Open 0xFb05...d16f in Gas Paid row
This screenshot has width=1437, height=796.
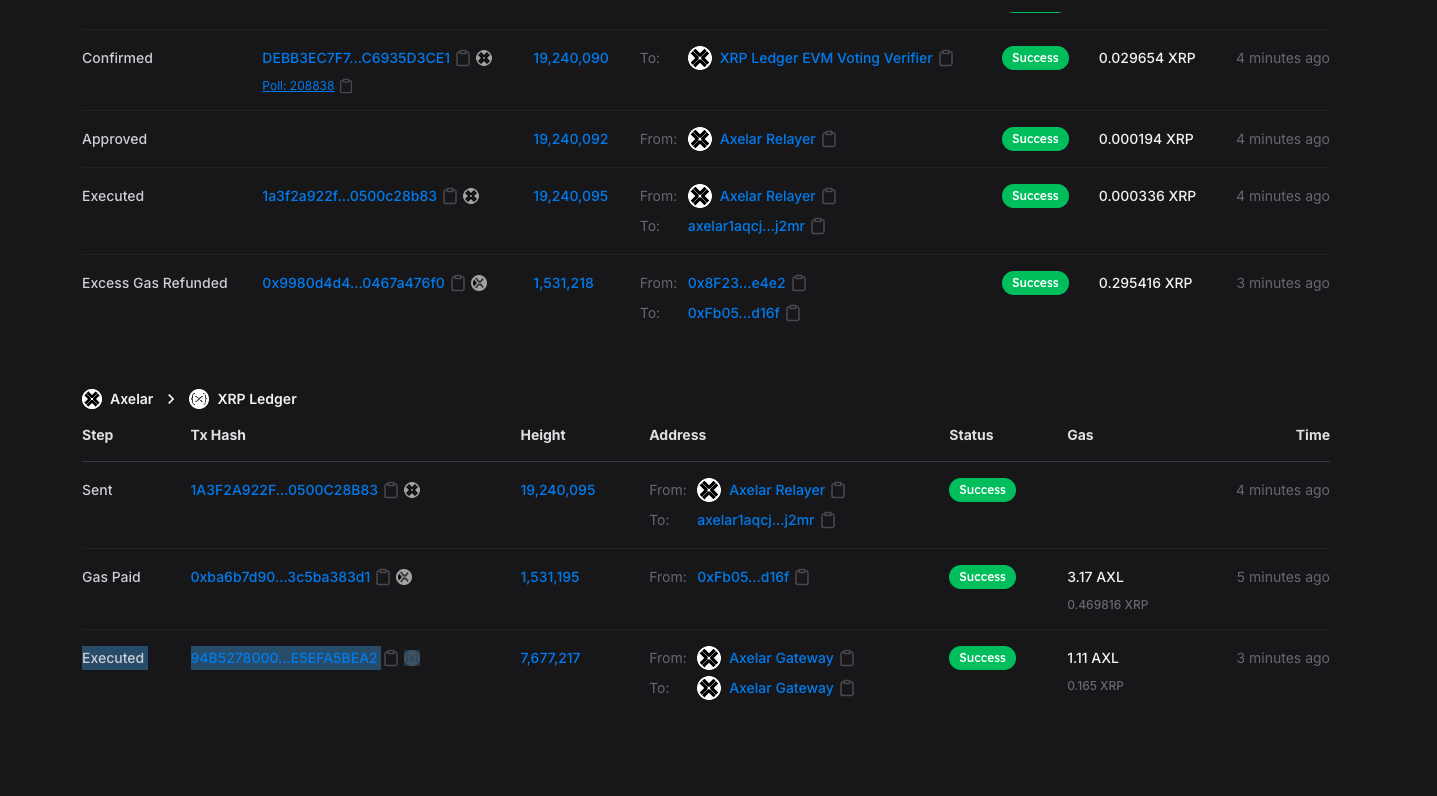coord(743,577)
